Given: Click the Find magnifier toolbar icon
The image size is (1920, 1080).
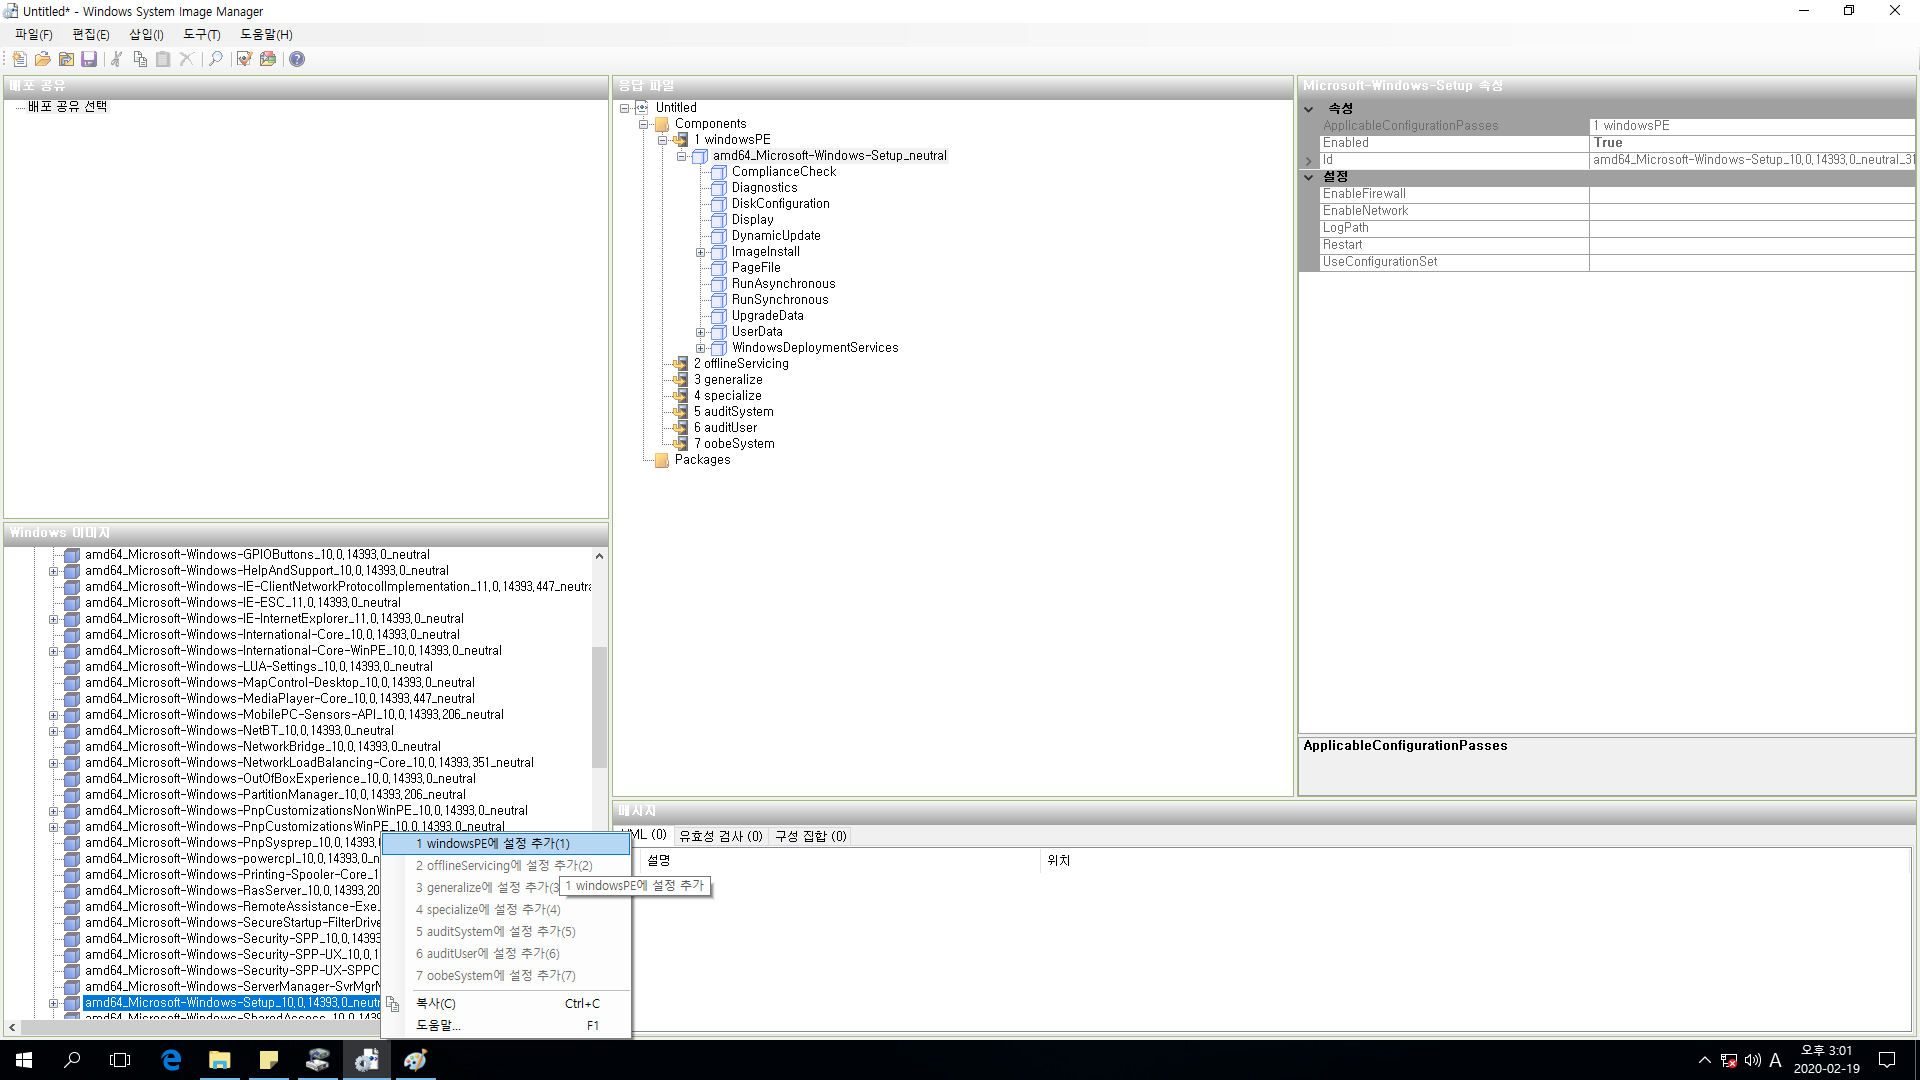Looking at the screenshot, I should (215, 59).
